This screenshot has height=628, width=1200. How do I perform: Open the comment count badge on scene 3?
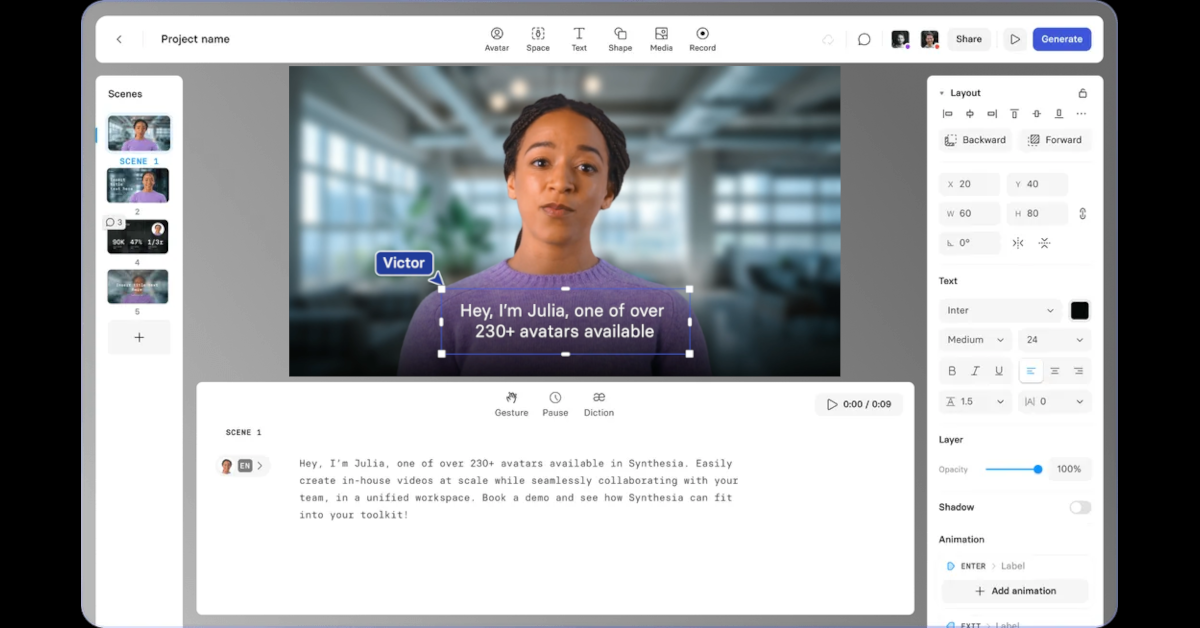[x=114, y=222]
